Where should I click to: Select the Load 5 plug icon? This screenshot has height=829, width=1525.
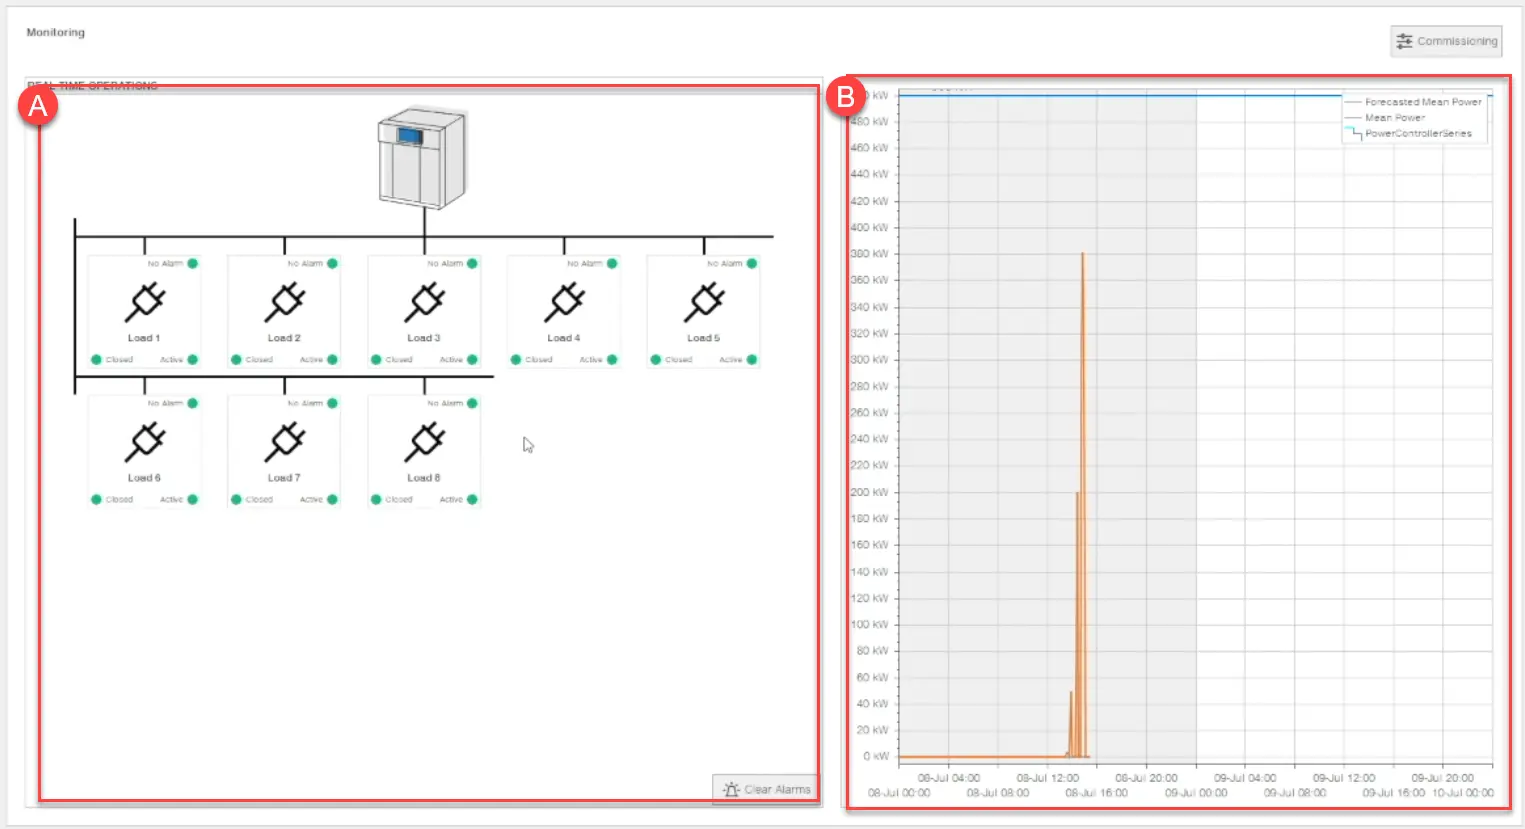pos(704,302)
